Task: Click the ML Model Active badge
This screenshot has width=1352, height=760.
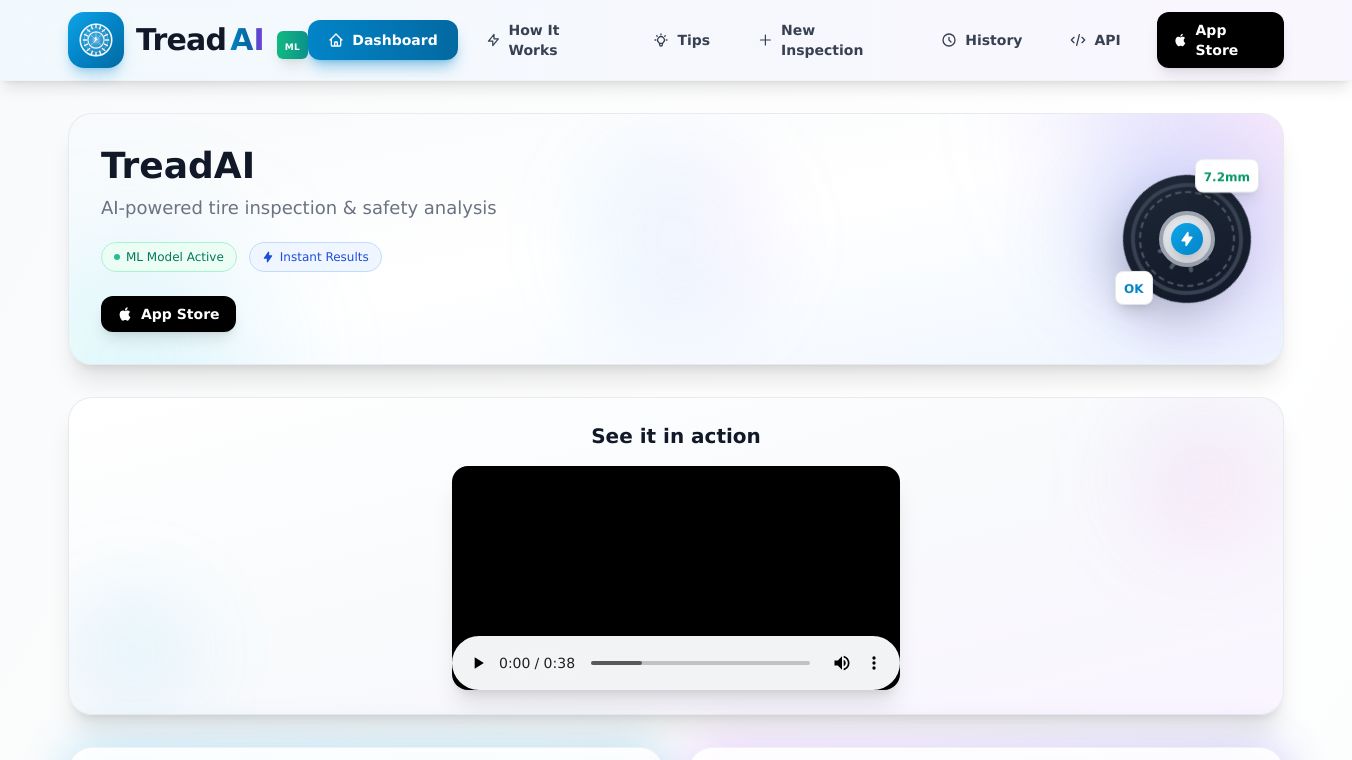Action: point(169,257)
